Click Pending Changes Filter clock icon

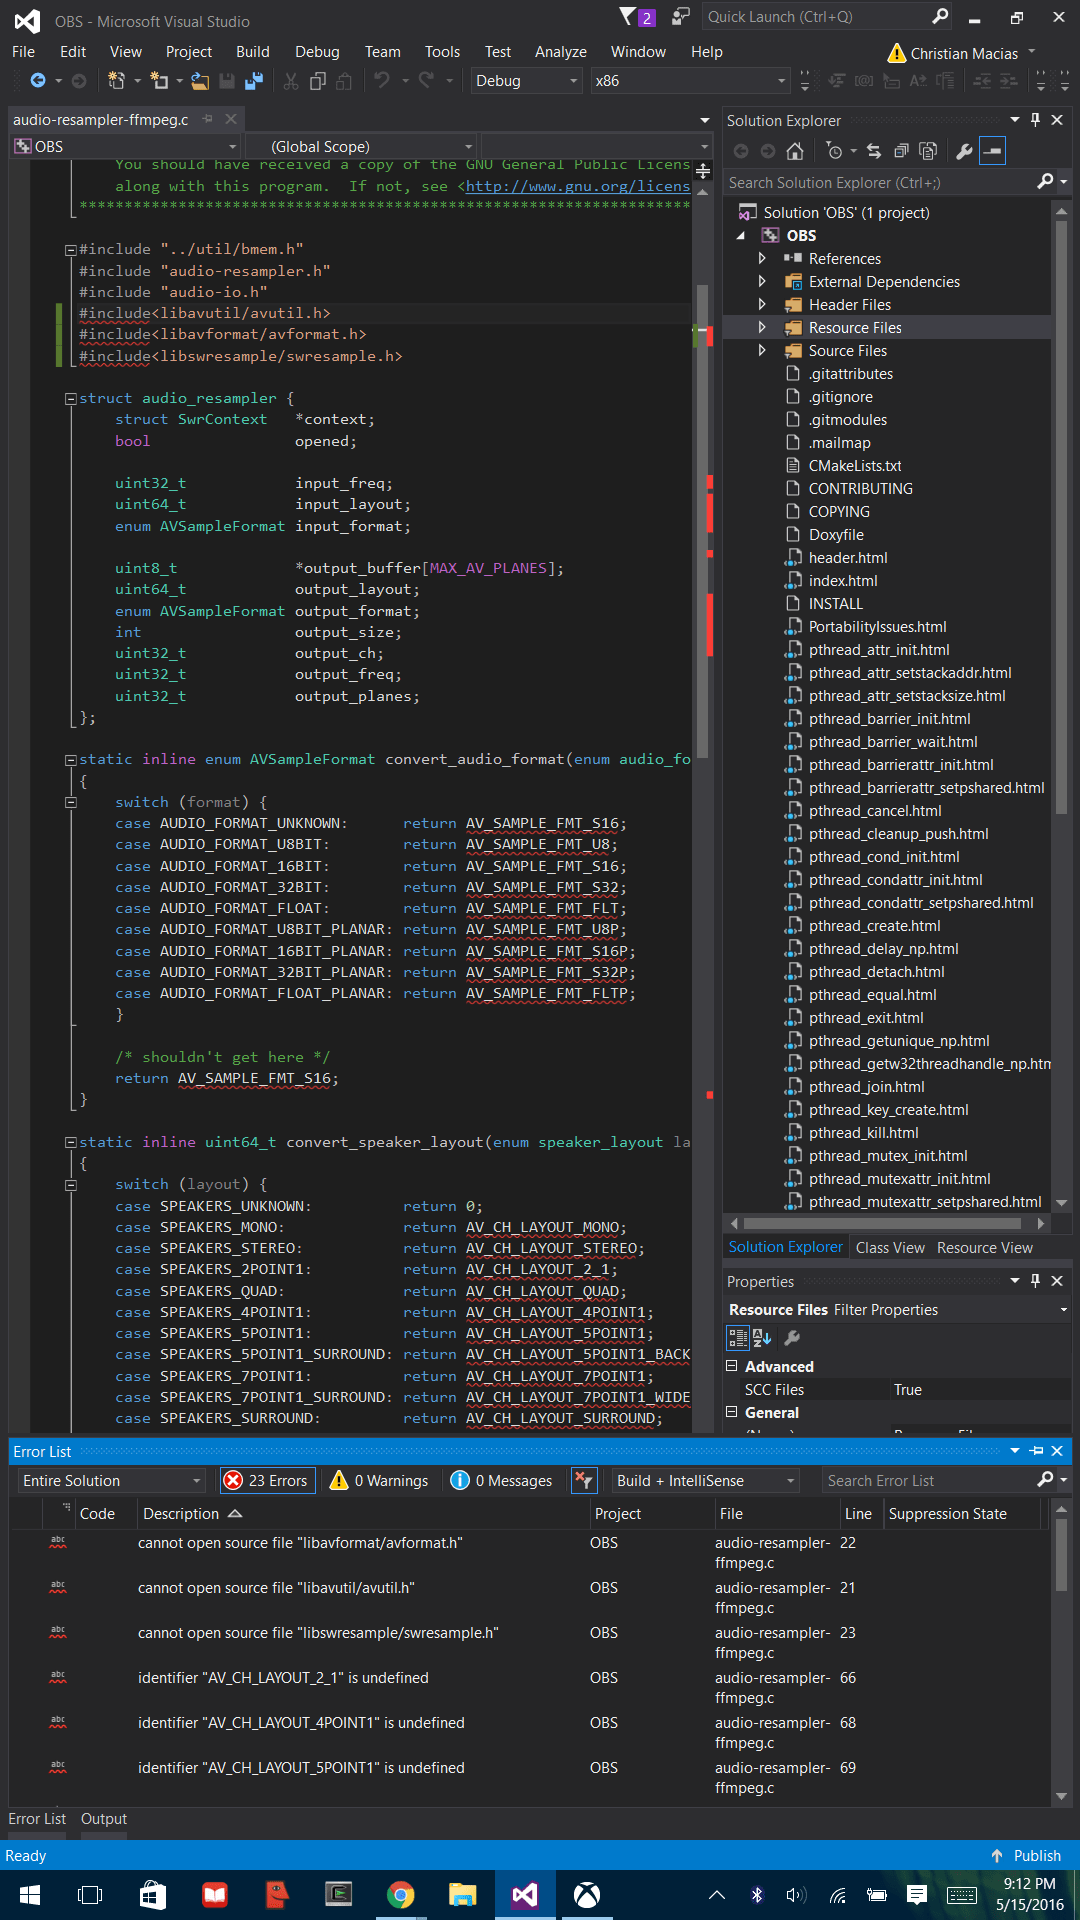tap(835, 151)
